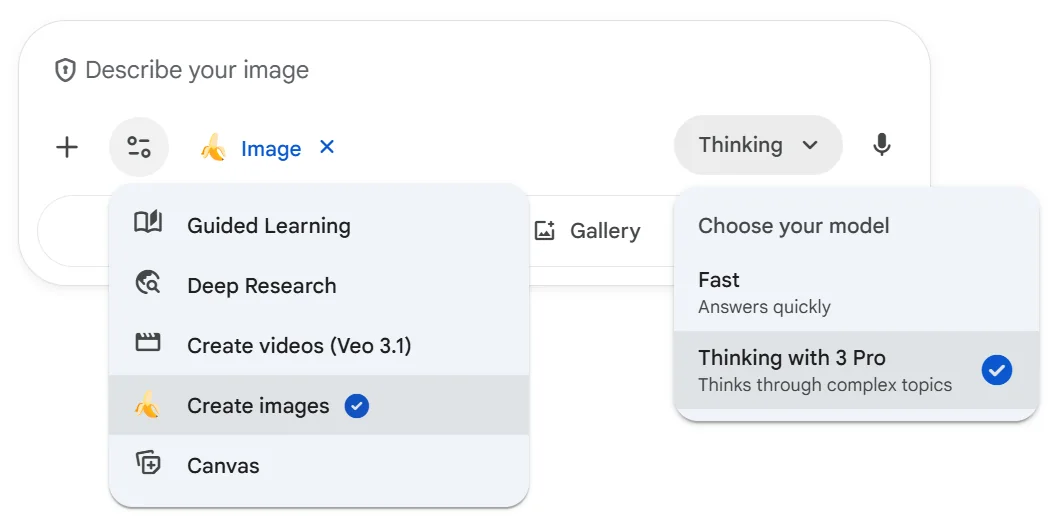
Task: Click the banana icon in Create images row
Action: click(147, 405)
